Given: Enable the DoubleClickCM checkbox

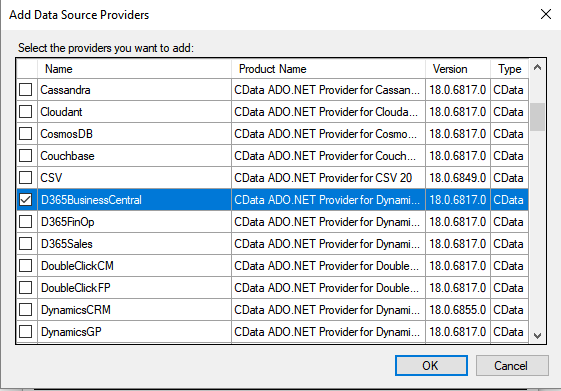Looking at the screenshot, I should coord(25,265).
